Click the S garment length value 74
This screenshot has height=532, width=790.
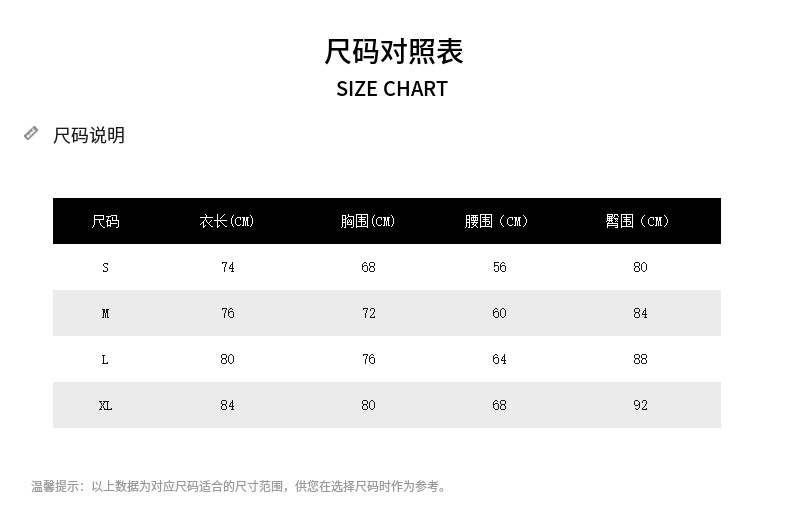click(x=228, y=267)
